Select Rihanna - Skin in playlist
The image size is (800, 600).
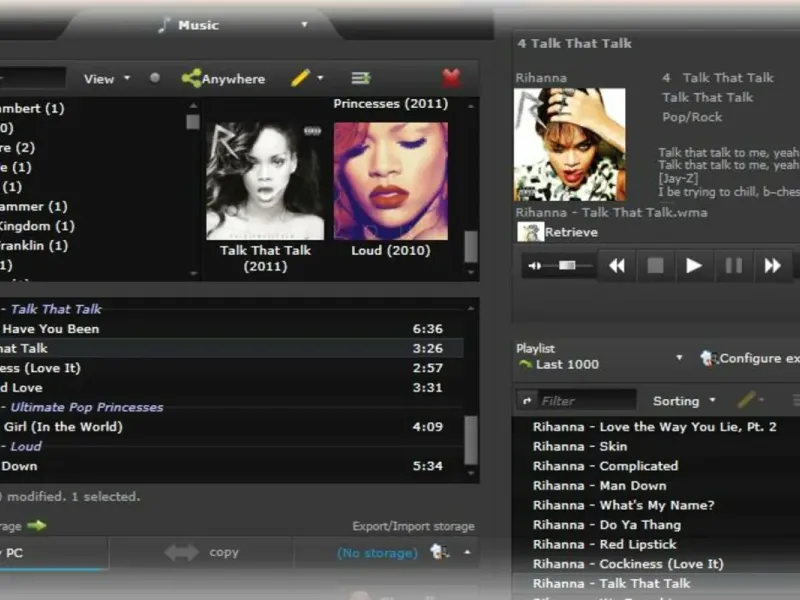coord(656,446)
